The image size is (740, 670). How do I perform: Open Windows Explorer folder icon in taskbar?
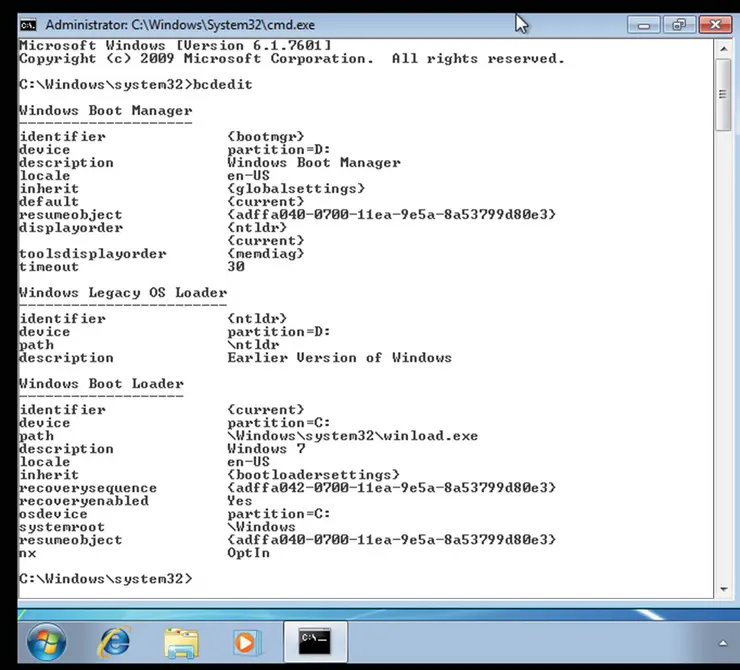[181, 640]
